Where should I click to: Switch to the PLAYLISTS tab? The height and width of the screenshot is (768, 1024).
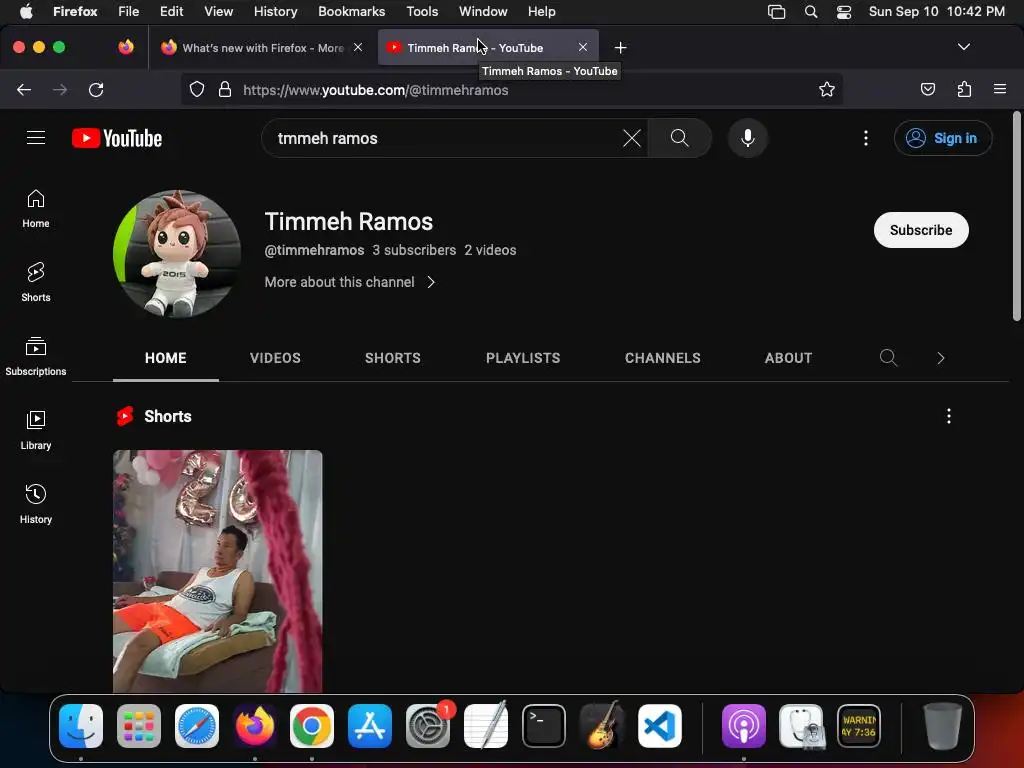click(x=523, y=358)
